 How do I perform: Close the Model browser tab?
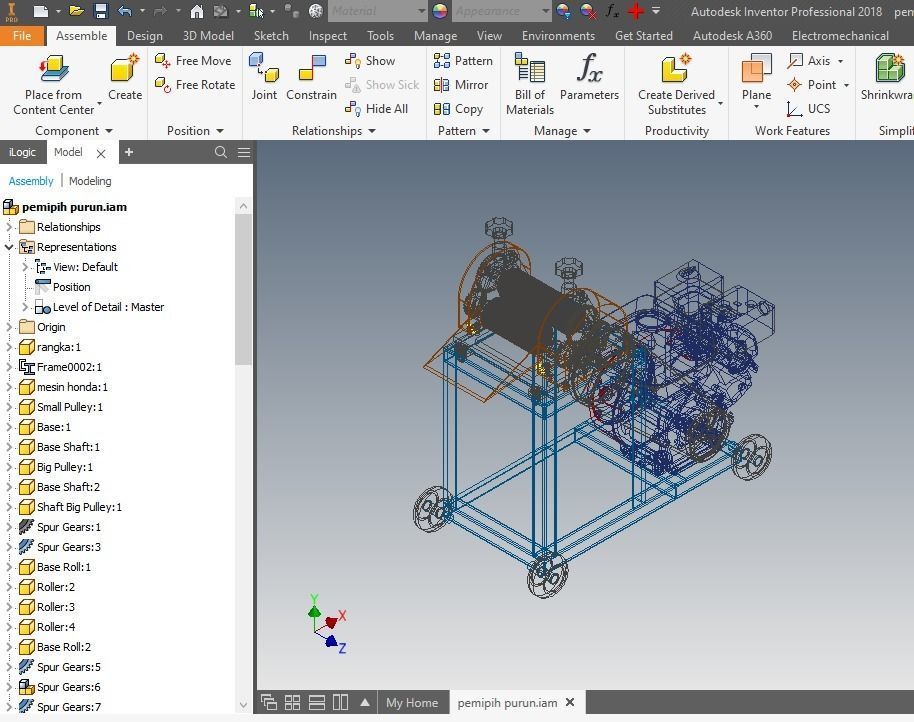tap(101, 153)
